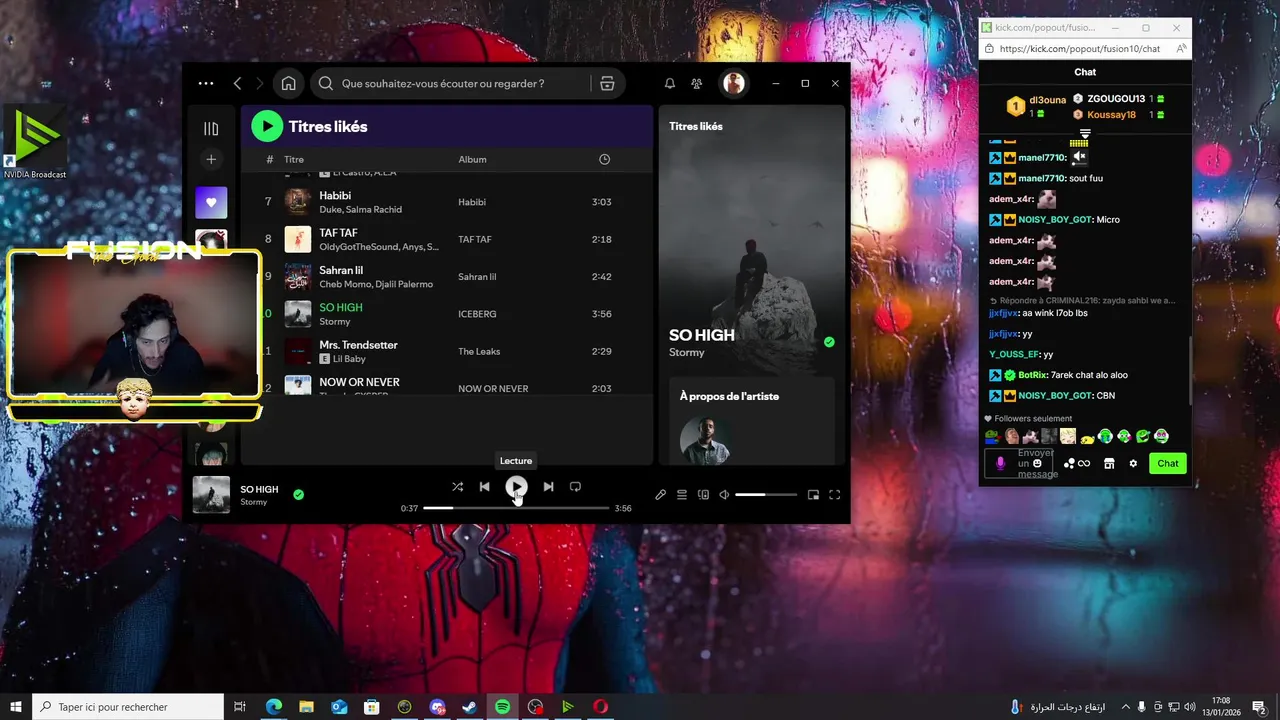This screenshot has width=1280, height=720.
Task: Click the plus create button in sidebar
Action: 211,159
